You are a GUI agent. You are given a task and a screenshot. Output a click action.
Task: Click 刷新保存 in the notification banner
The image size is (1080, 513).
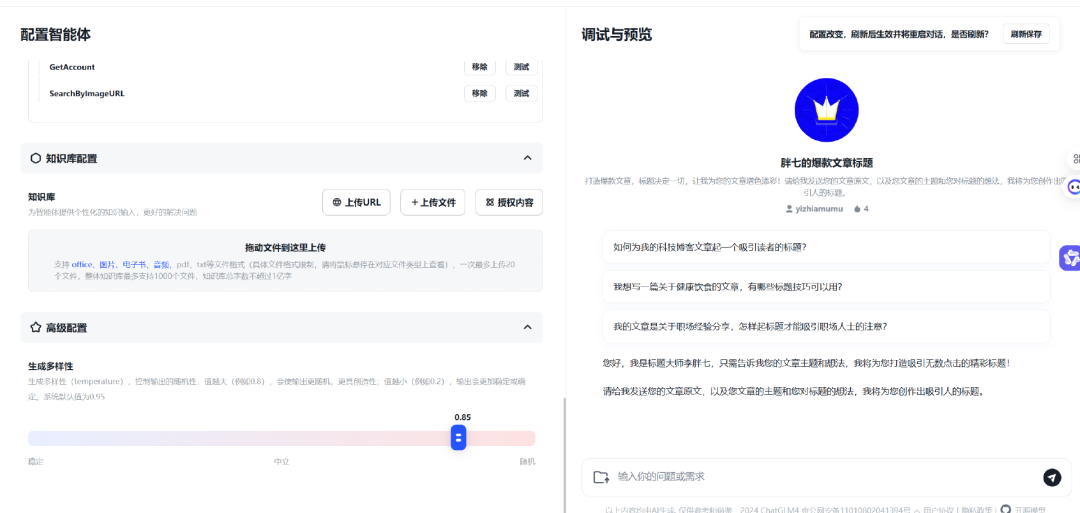(x=1026, y=34)
